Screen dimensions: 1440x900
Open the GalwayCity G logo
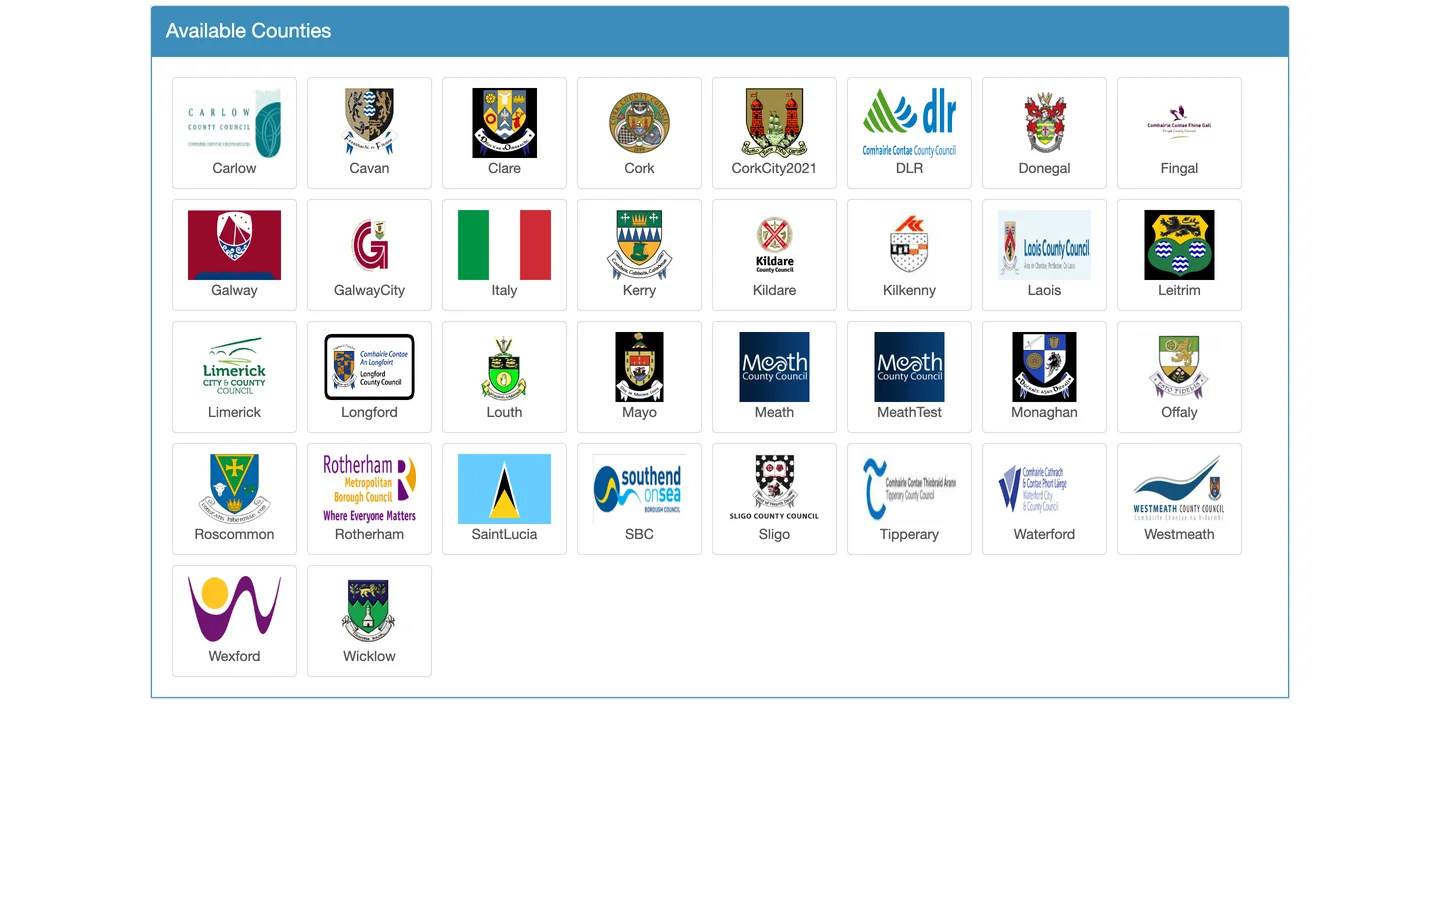[369, 245]
